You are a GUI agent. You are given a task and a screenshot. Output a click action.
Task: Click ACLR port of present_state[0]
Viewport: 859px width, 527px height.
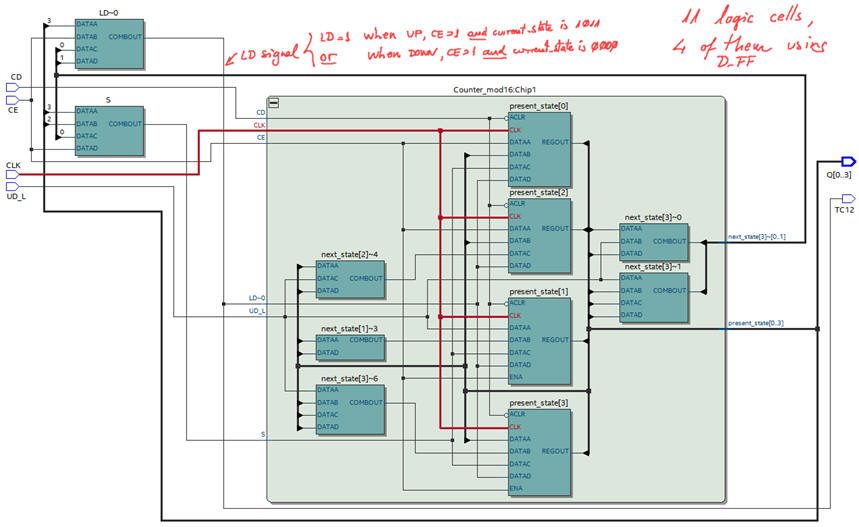(517, 117)
